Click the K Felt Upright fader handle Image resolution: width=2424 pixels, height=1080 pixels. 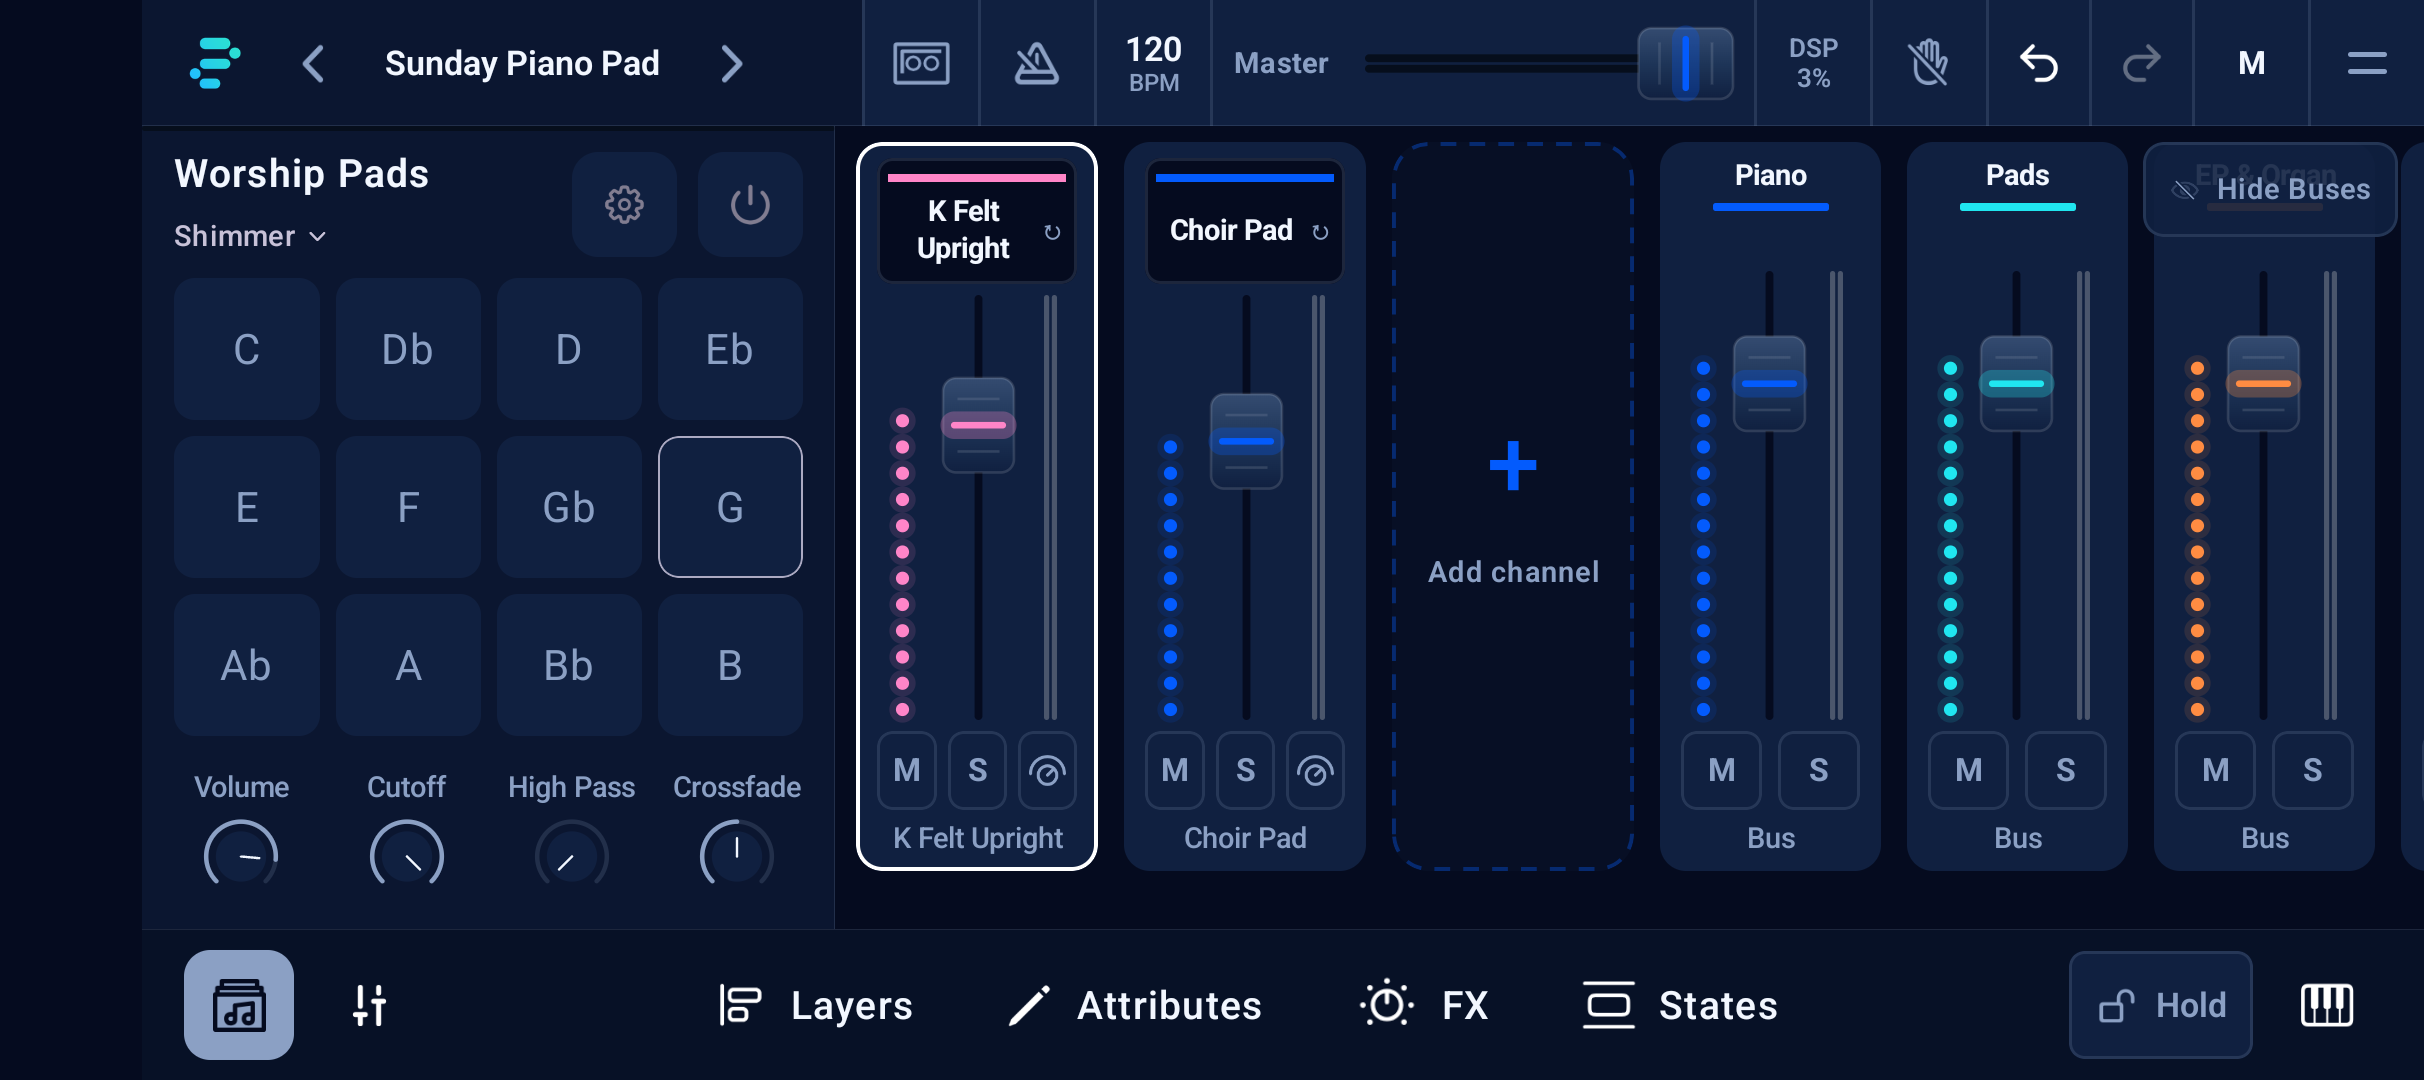pyautogui.click(x=978, y=425)
